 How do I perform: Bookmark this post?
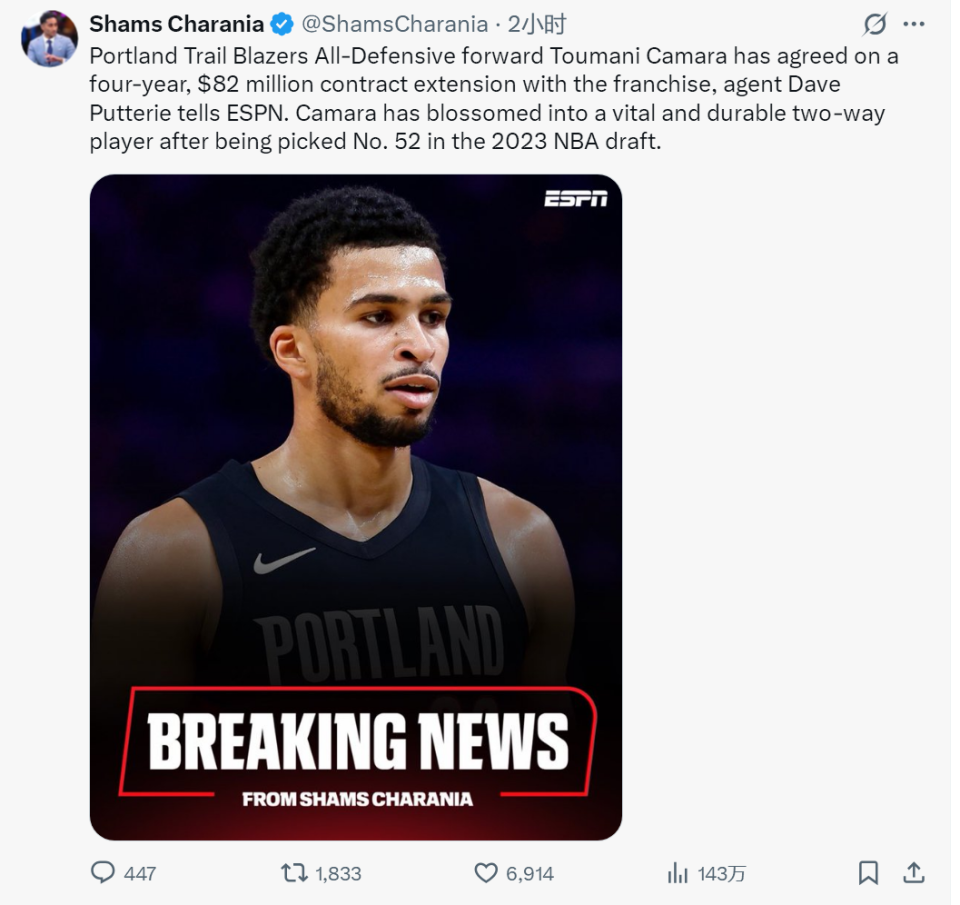click(868, 873)
